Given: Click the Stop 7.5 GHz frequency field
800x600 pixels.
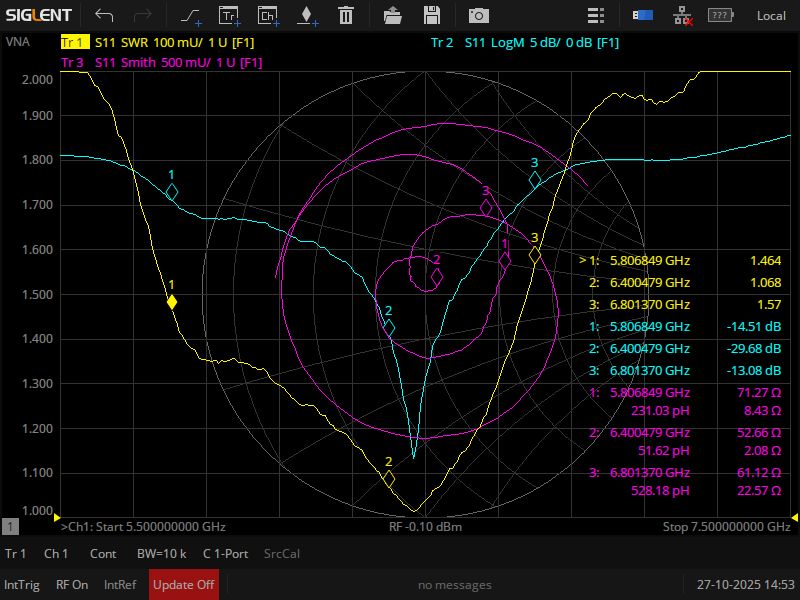Looking at the screenshot, I should (726, 526).
